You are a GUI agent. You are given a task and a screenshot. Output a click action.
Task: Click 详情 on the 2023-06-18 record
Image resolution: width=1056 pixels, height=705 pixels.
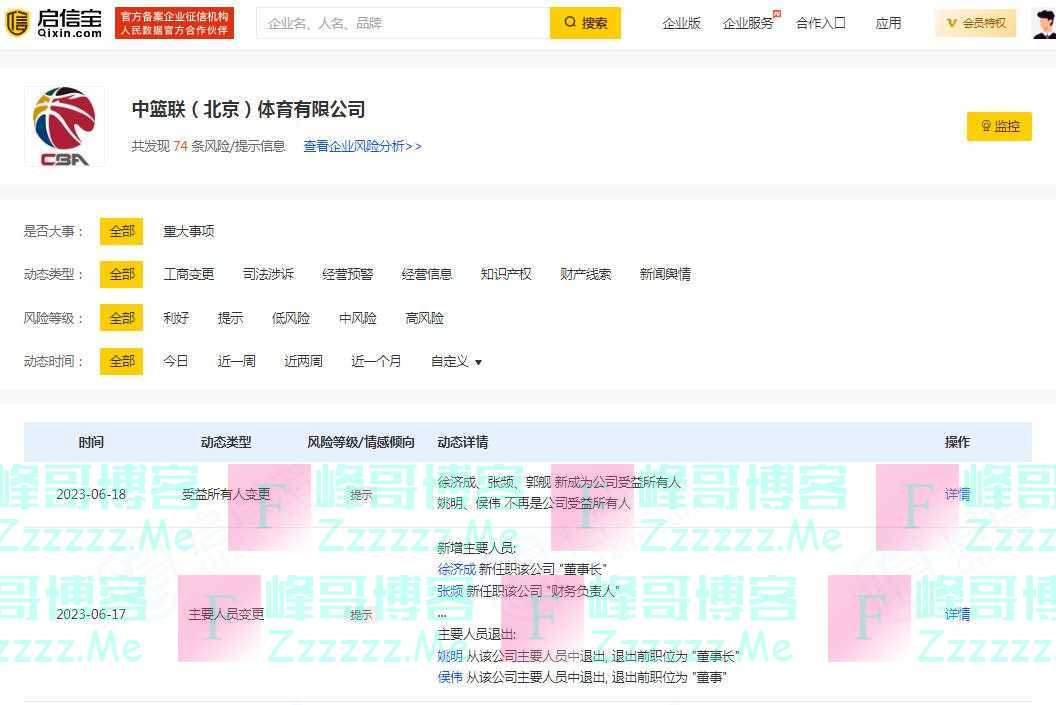[956, 494]
